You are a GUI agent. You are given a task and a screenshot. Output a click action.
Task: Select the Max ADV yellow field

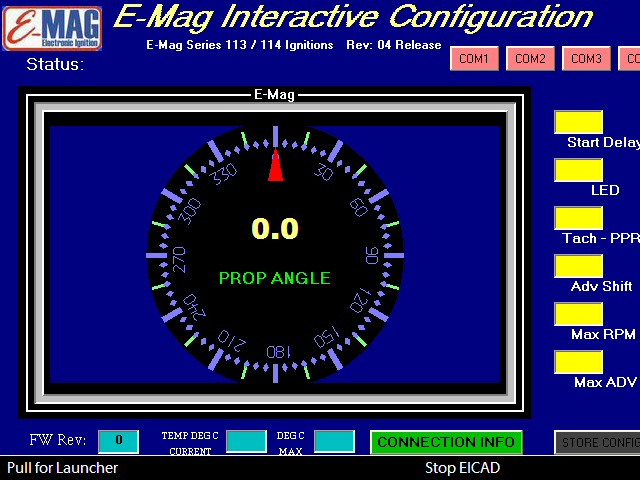pos(578,362)
